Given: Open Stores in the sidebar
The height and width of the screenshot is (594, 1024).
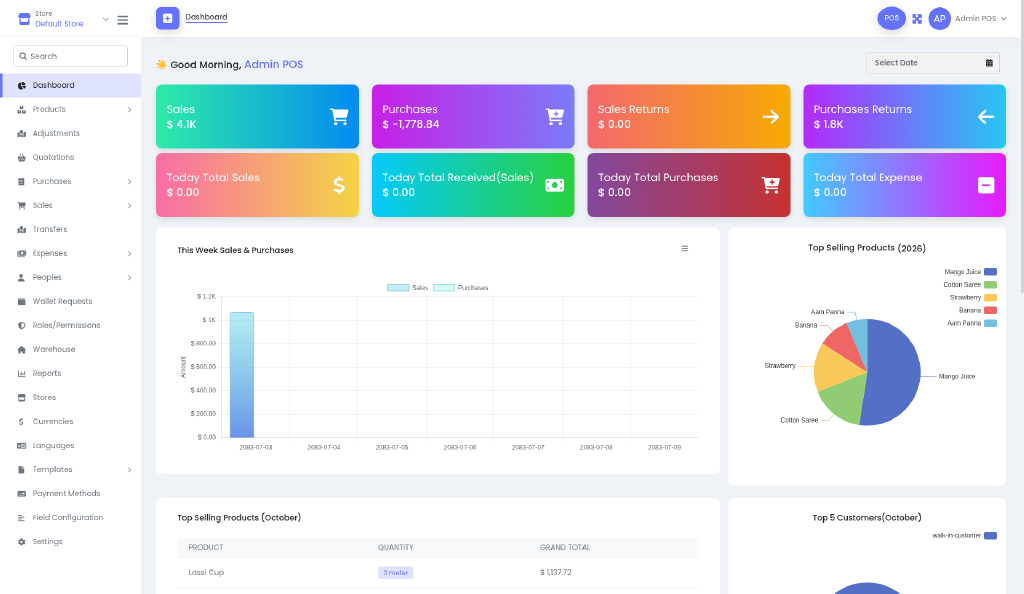Looking at the screenshot, I should pos(71,398).
